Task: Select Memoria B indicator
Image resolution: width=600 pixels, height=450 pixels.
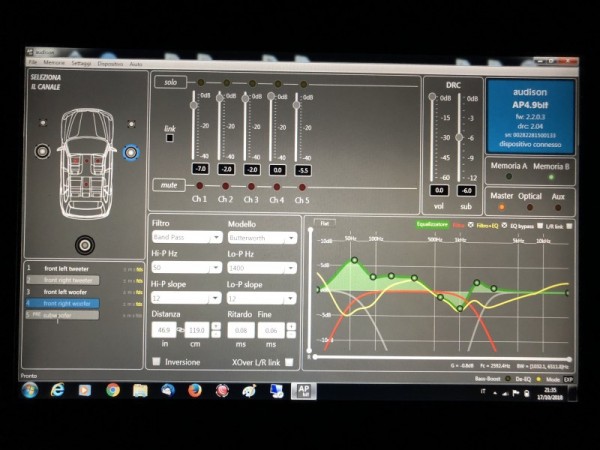Action: tap(551, 177)
